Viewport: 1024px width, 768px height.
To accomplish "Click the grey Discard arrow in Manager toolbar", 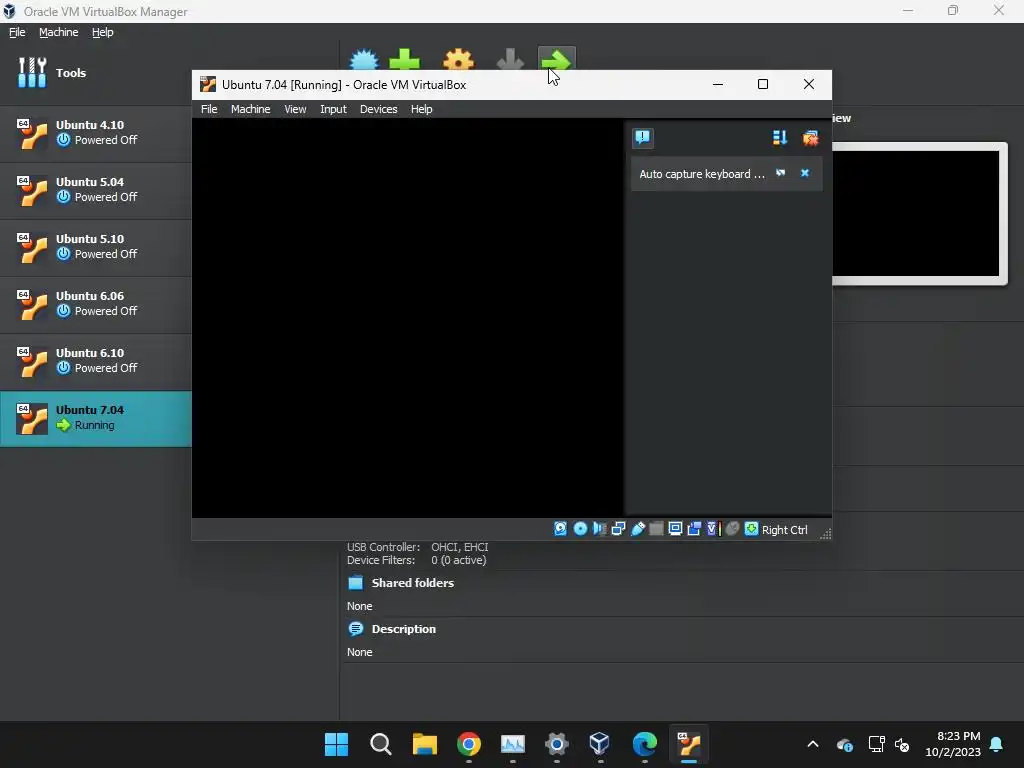I will click(510, 60).
